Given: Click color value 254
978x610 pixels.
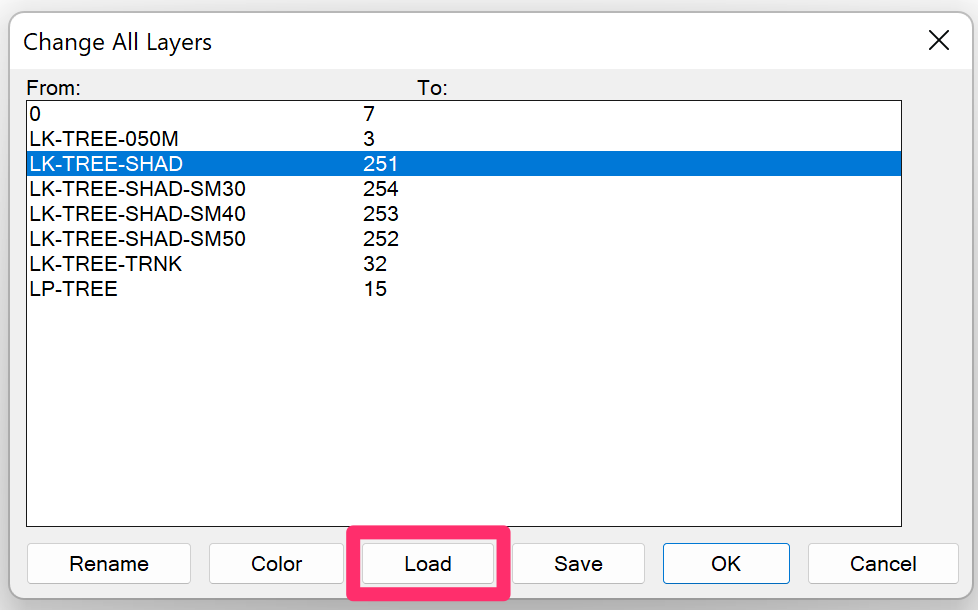Looking at the screenshot, I should pyautogui.click(x=380, y=188).
